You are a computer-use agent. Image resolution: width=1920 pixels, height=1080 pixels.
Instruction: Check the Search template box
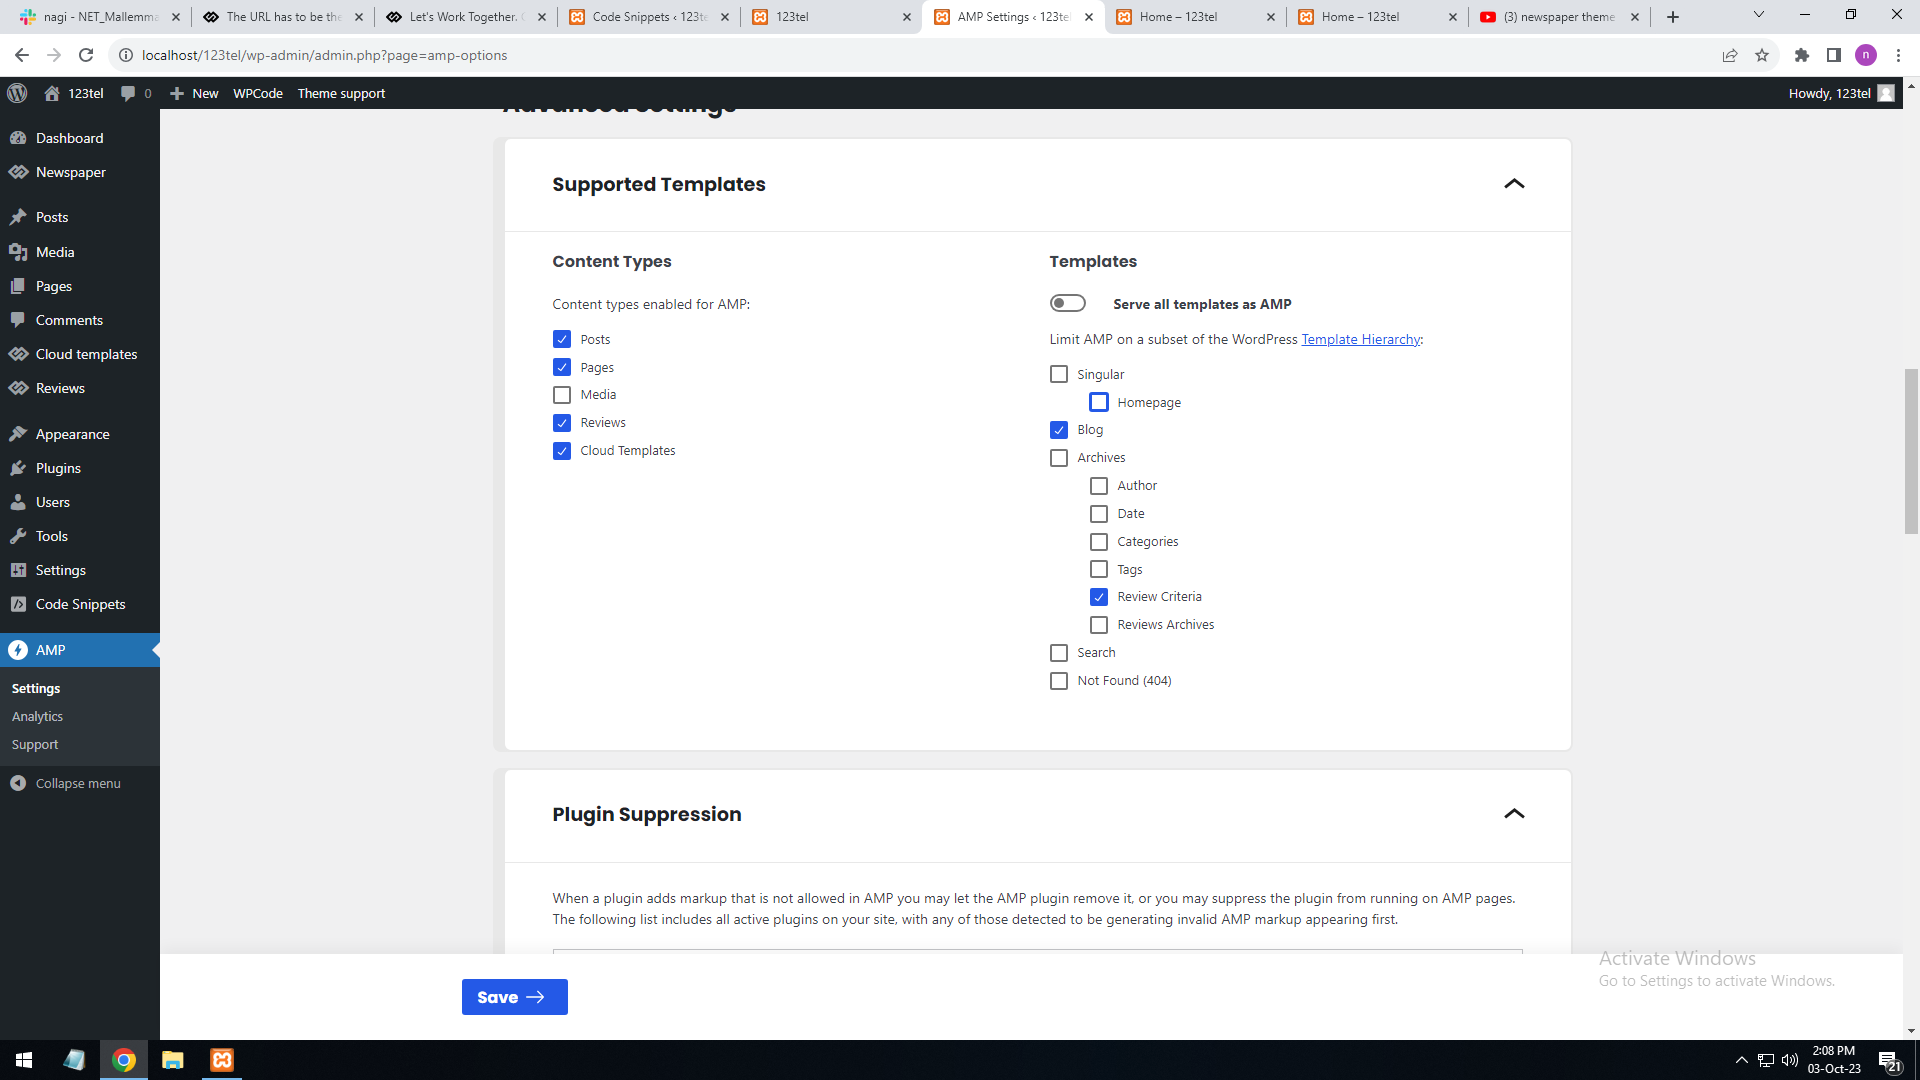tap(1059, 653)
